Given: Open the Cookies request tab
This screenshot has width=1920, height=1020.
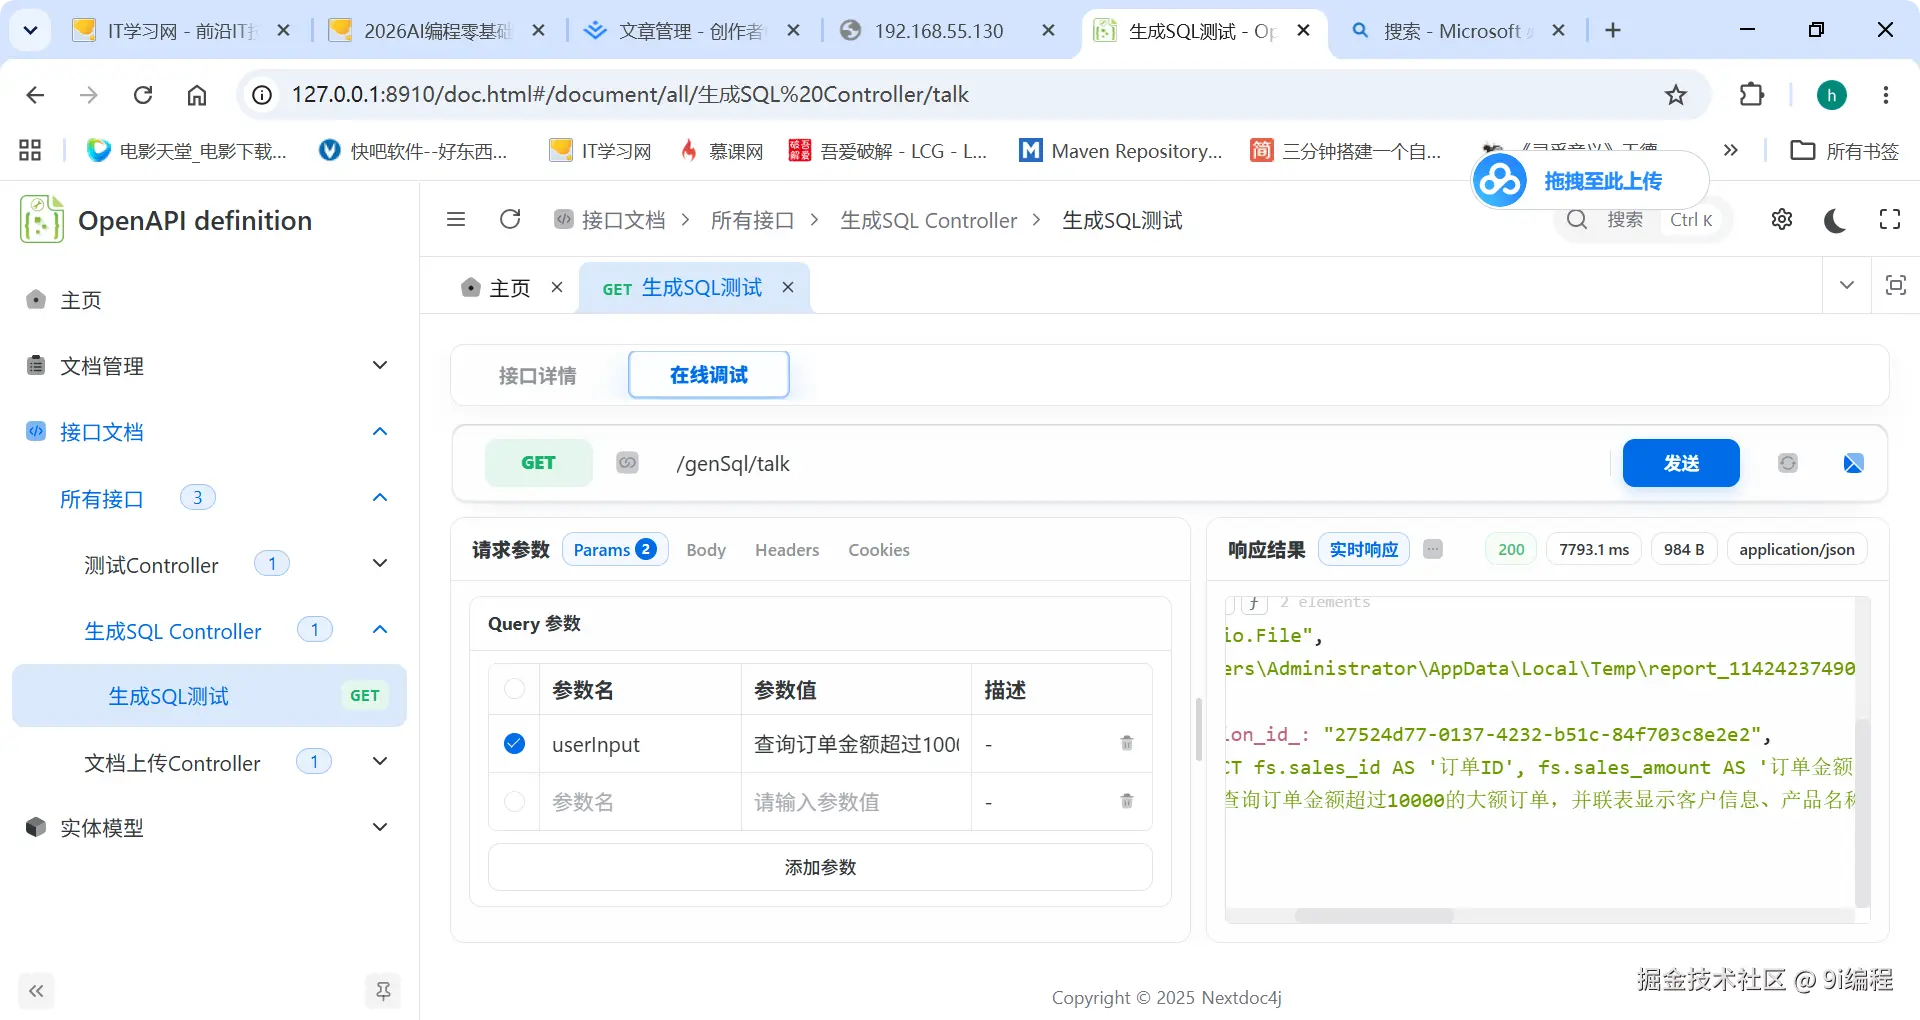Looking at the screenshot, I should (879, 550).
